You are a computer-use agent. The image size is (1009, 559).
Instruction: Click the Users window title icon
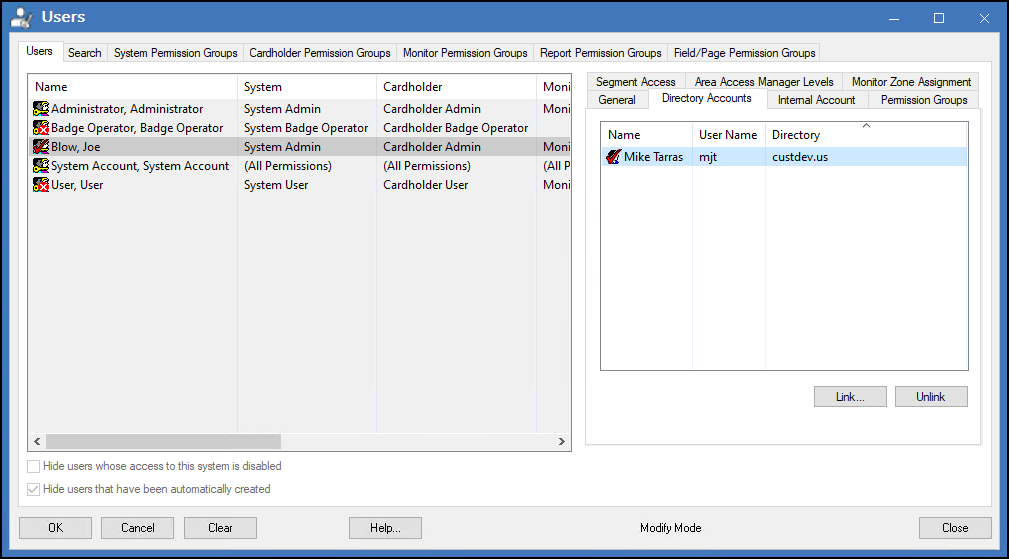tap(22, 17)
